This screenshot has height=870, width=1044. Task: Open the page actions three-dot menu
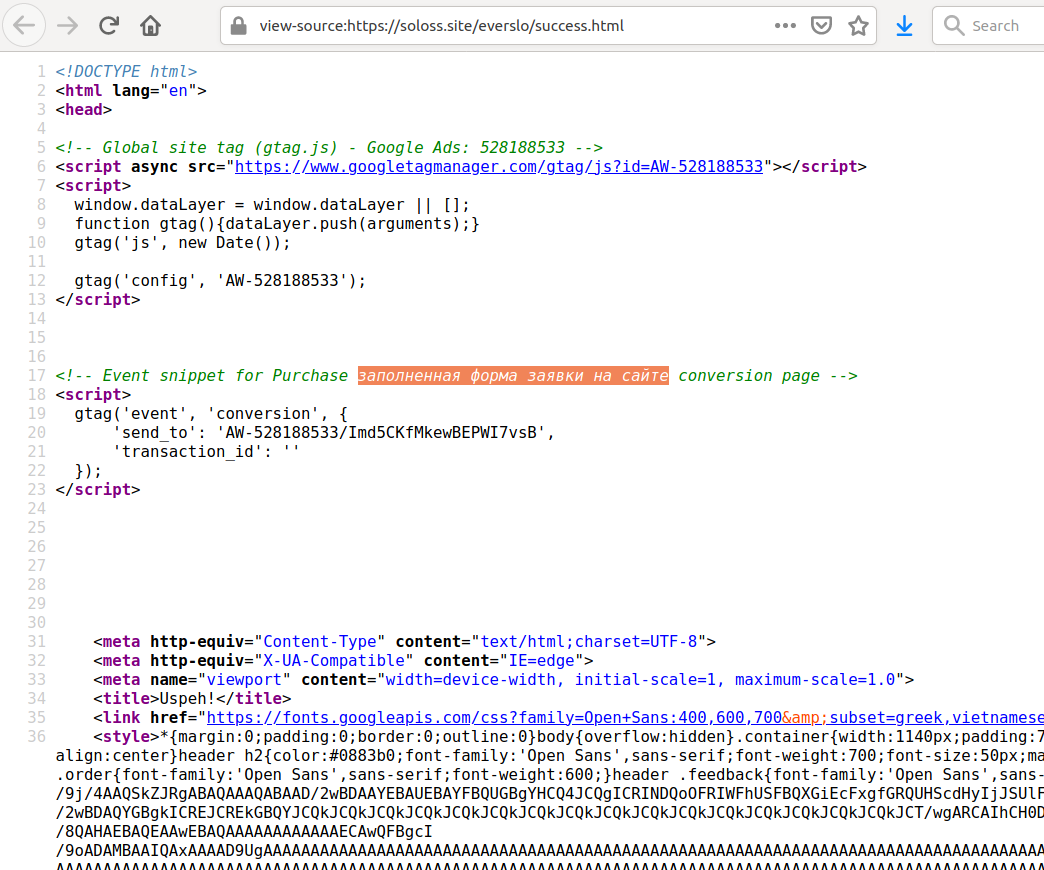pyautogui.click(x=785, y=26)
